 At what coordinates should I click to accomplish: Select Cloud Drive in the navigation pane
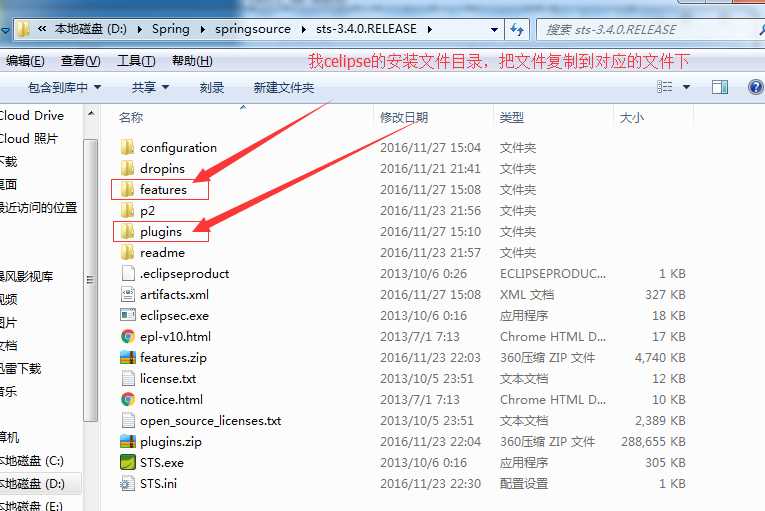click(32, 116)
